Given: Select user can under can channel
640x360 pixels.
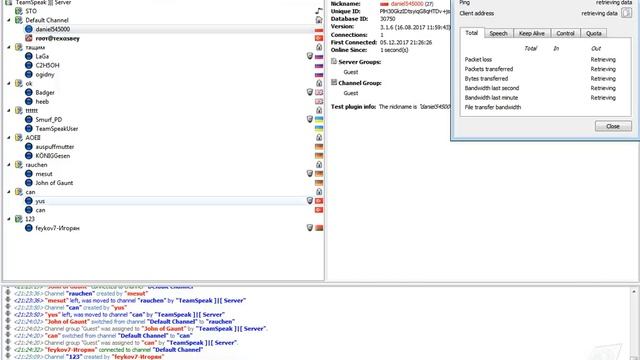Looking at the screenshot, I should click(40, 210).
